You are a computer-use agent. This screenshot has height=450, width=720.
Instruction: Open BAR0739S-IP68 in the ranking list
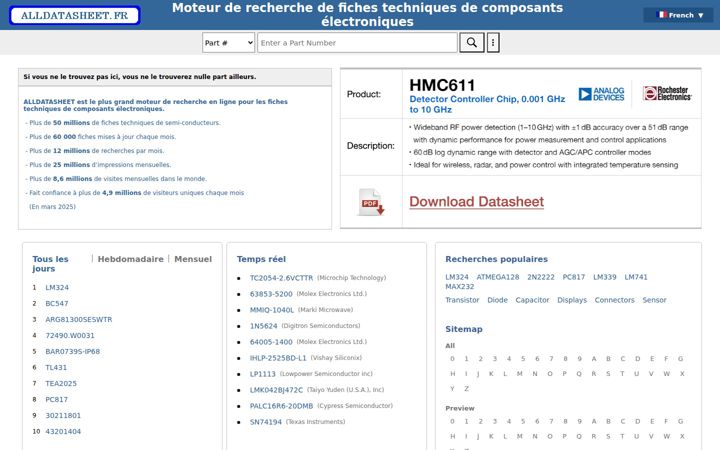(x=73, y=352)
